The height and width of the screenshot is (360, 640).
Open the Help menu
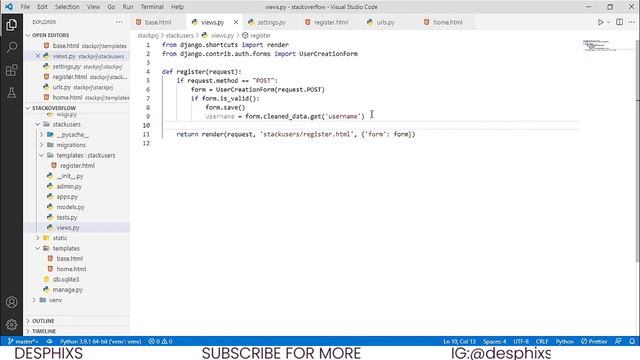click(x=177, y=7)
